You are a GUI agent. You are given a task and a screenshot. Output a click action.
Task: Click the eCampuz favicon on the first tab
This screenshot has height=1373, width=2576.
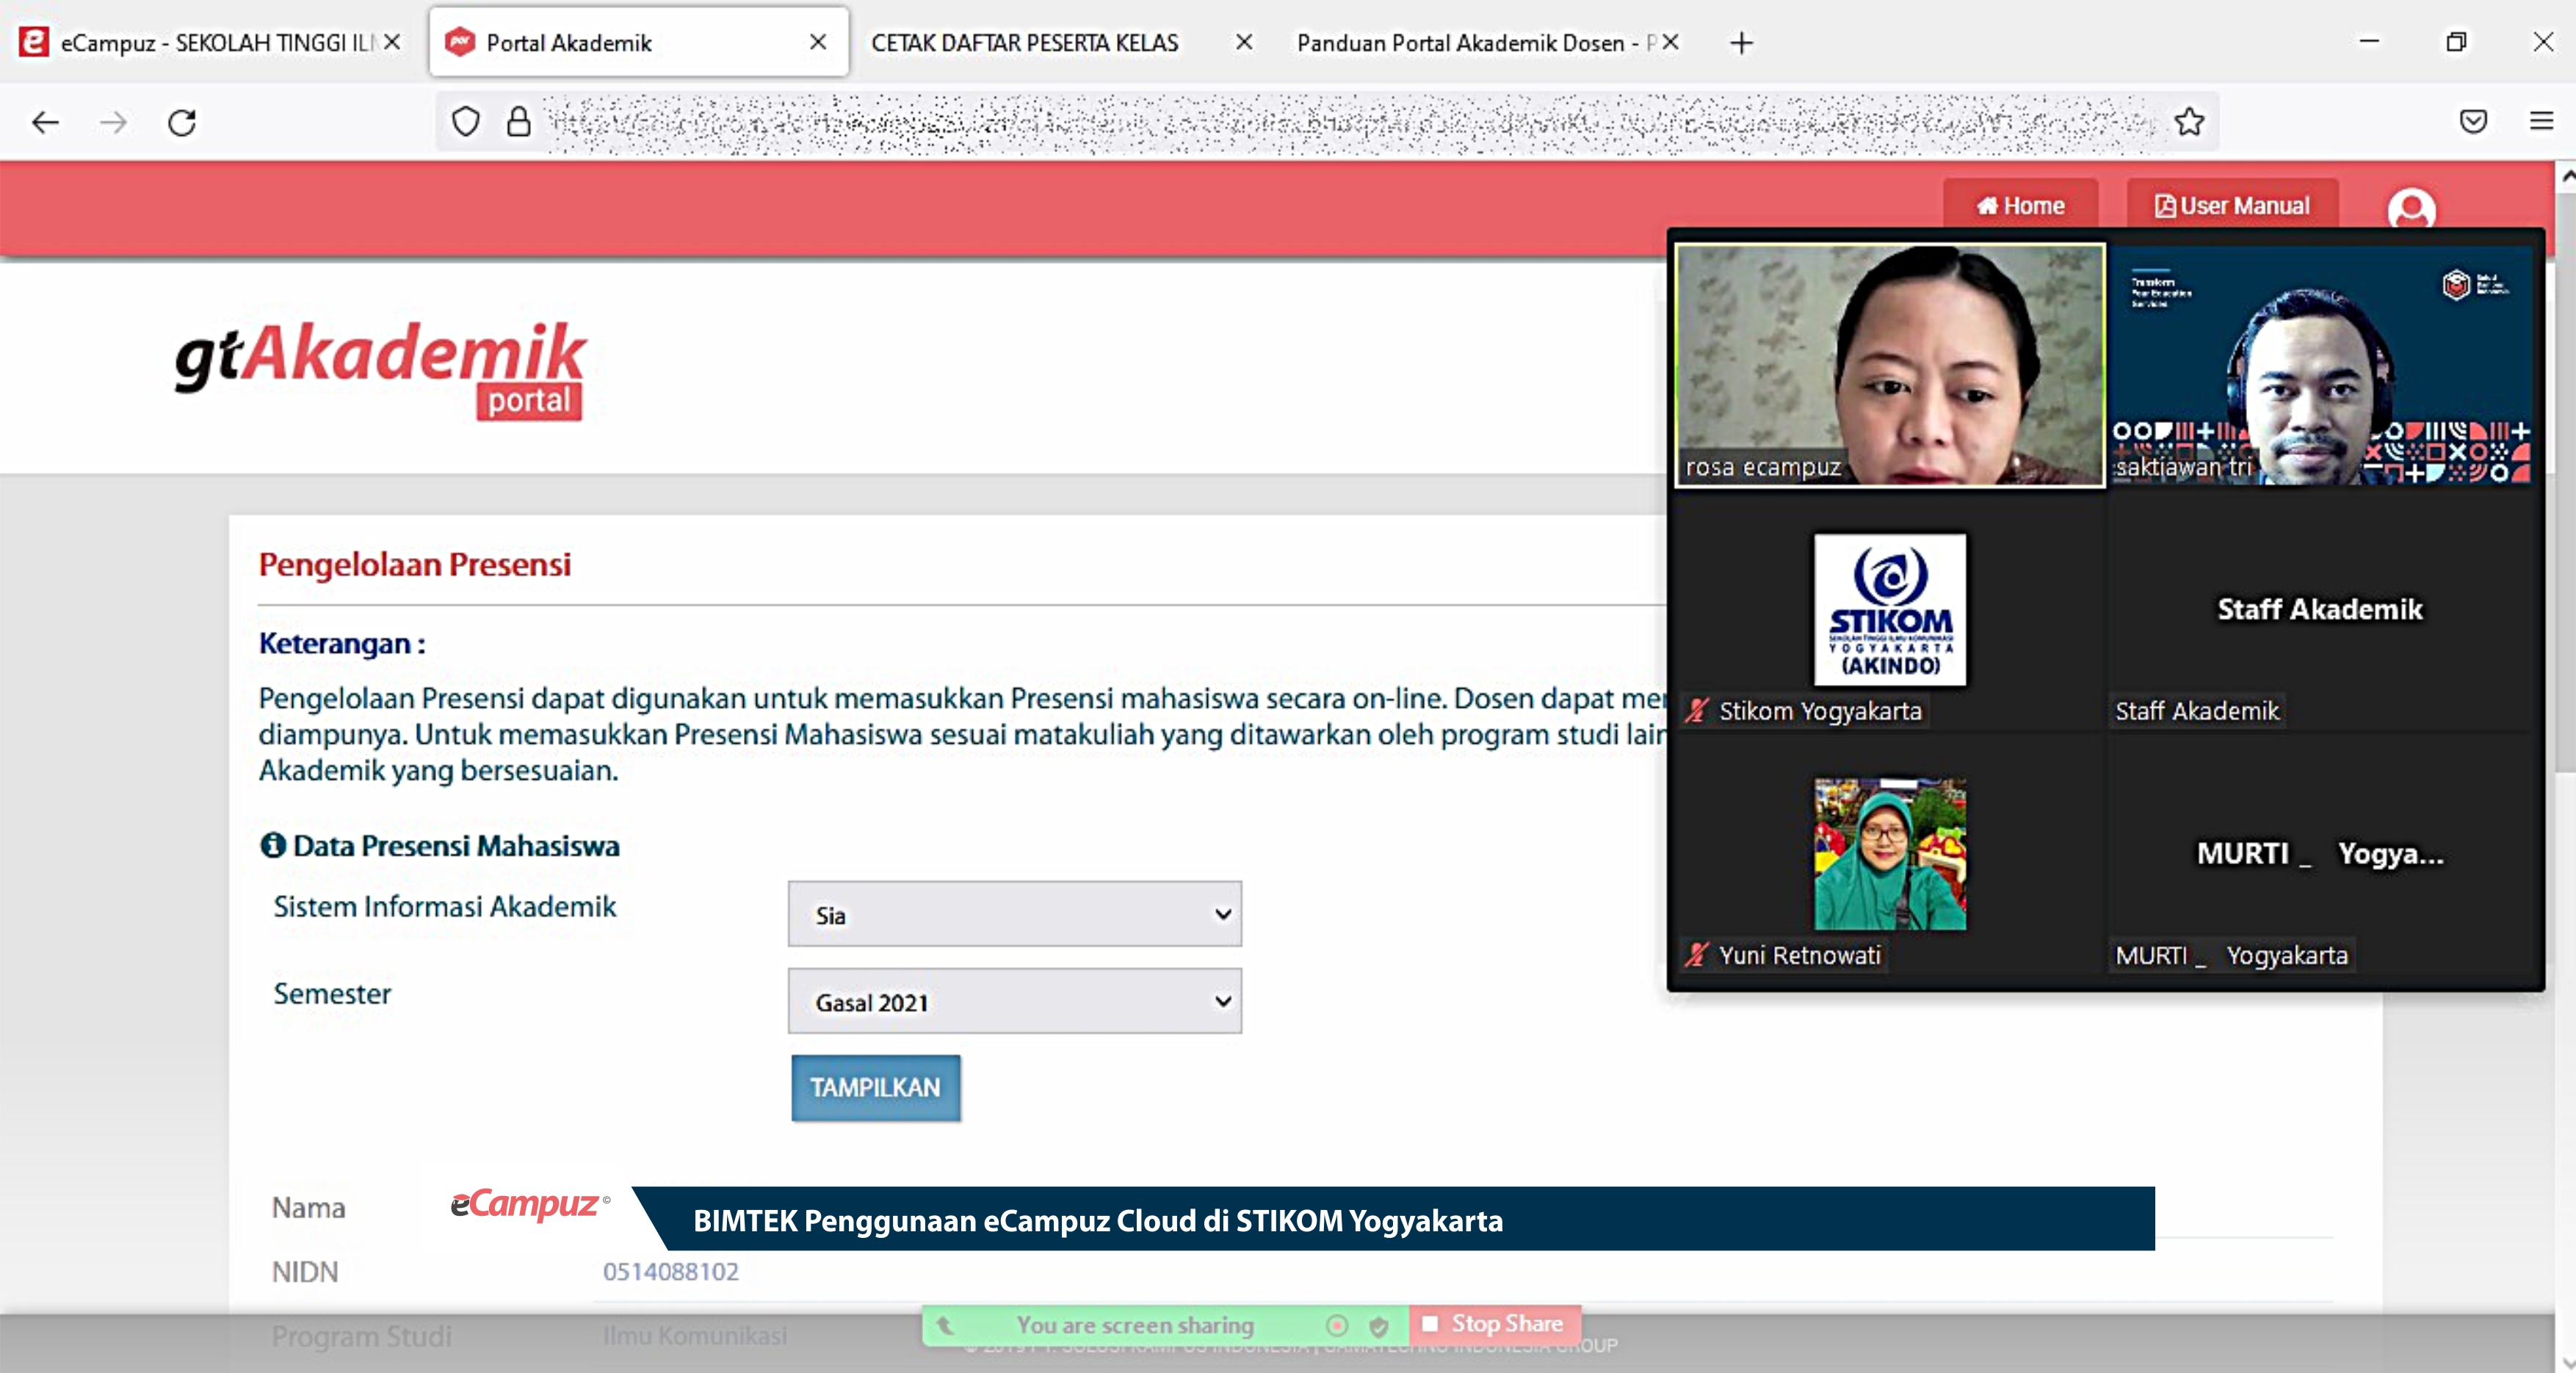tap(34, 42)
